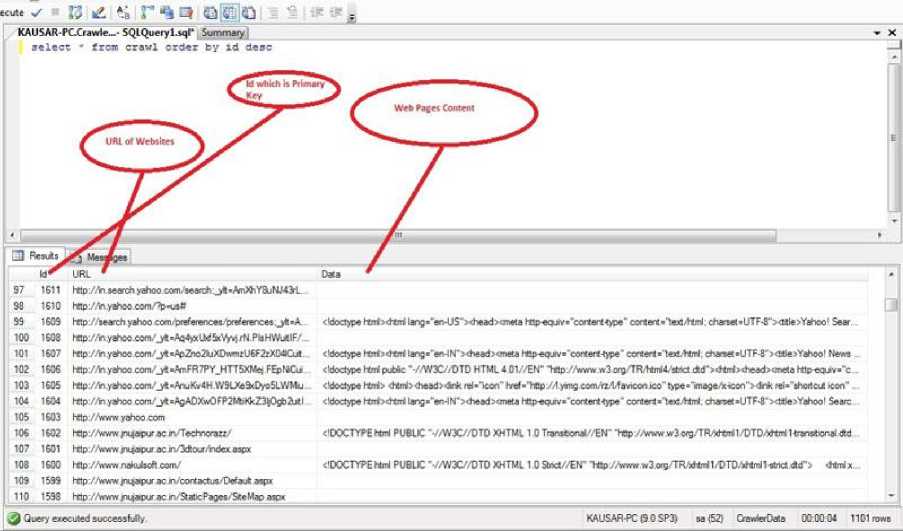Click the Data column header
The height and width of the screenshot is (531, 903).
[x=592, y=274]
